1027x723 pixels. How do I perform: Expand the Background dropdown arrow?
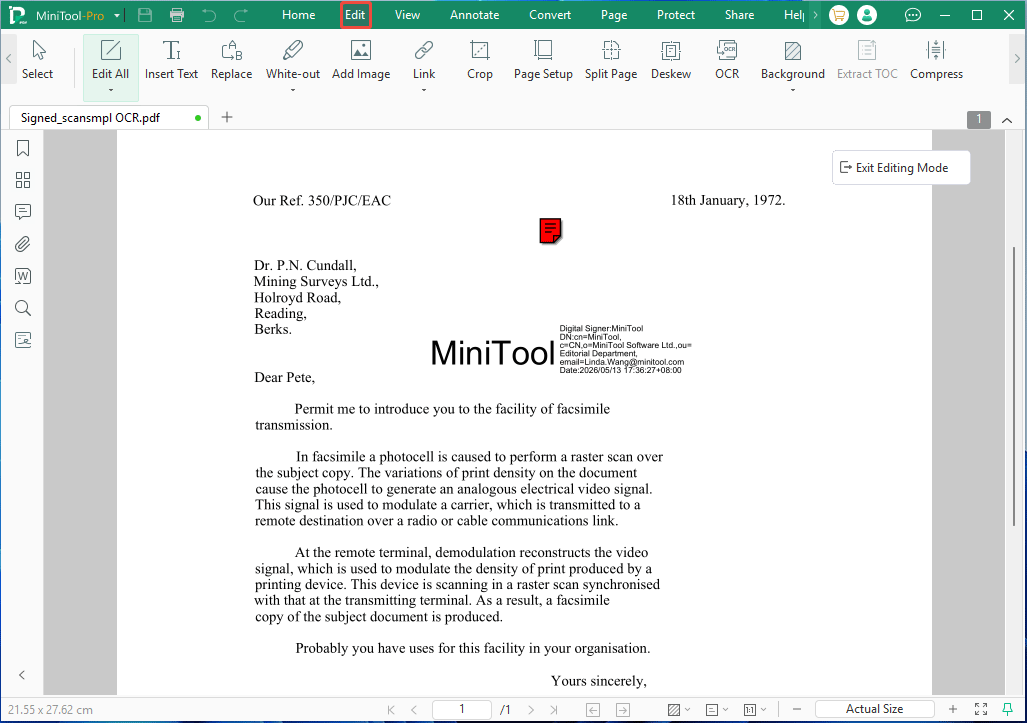793,90
